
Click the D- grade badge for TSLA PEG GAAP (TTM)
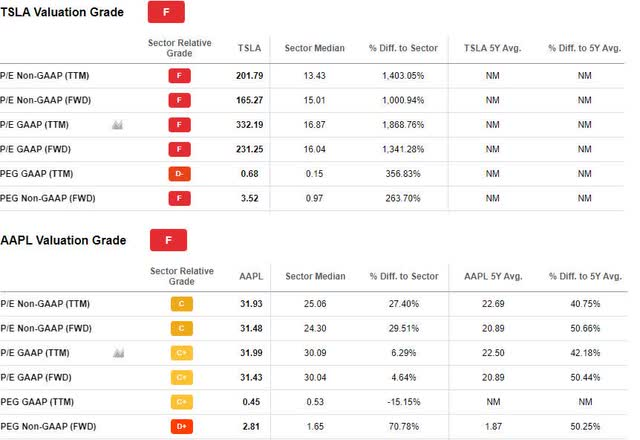[x=179, y=174]
